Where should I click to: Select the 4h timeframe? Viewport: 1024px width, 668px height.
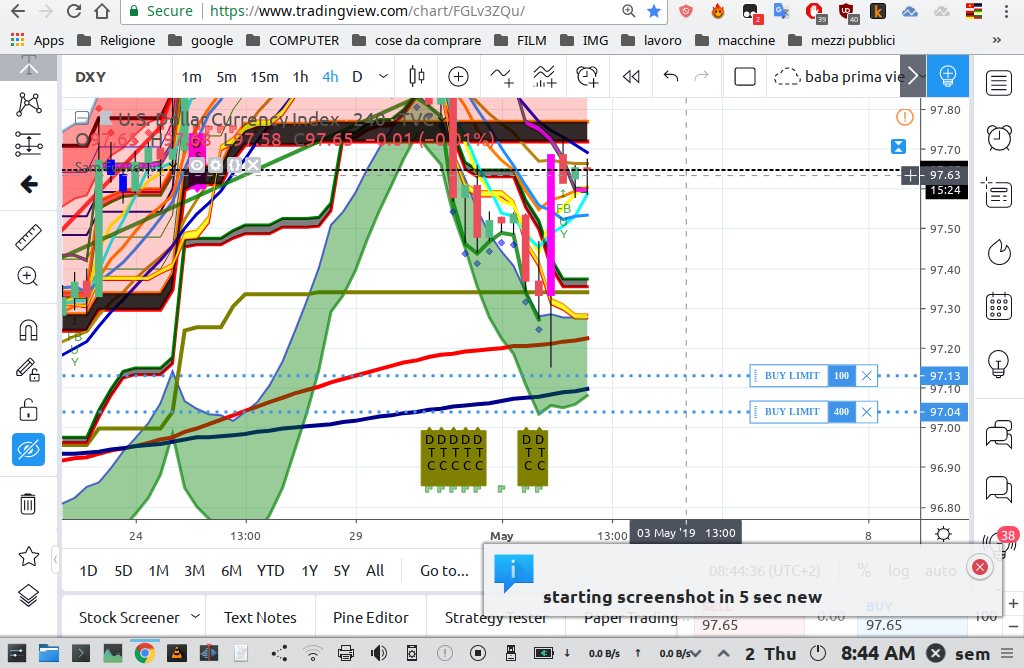330,77
